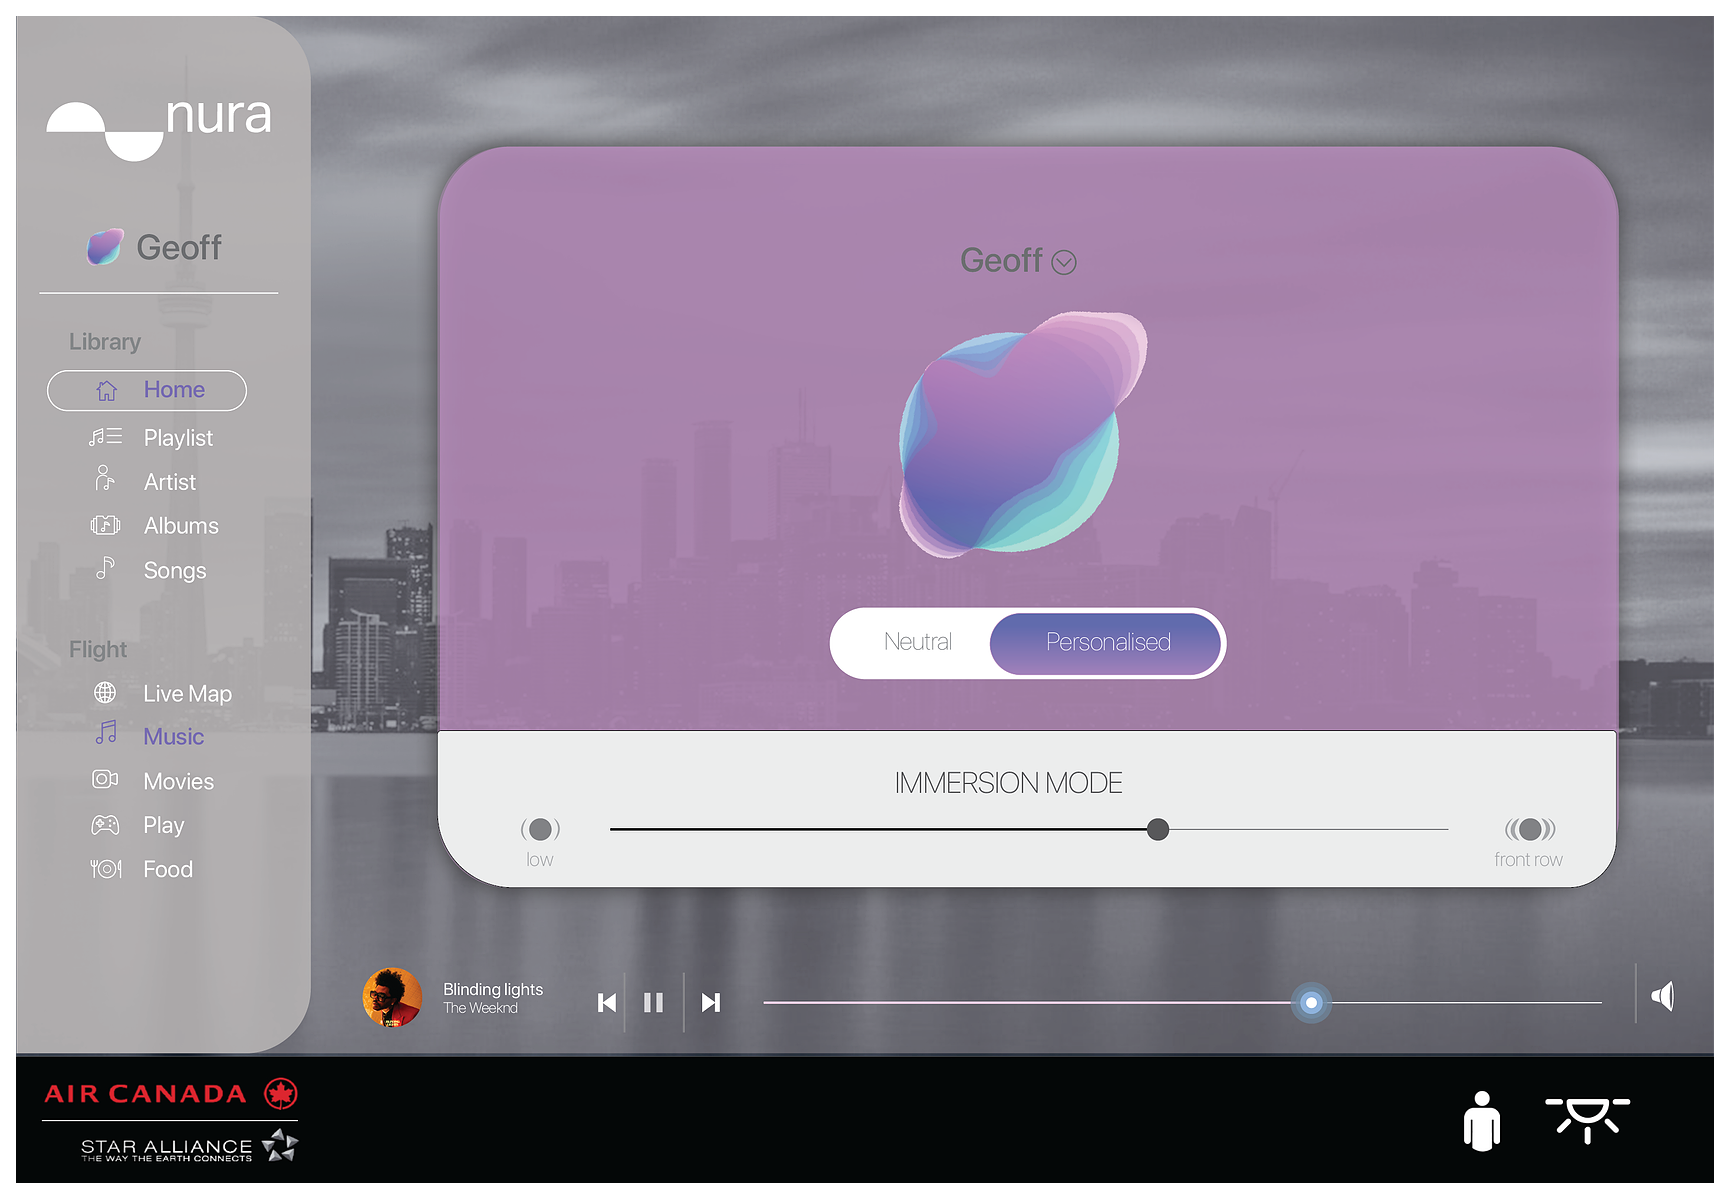This screenshot has height=1199, width=1730.
Task: Click the Blinding lights song title
Action: point(493,989)
